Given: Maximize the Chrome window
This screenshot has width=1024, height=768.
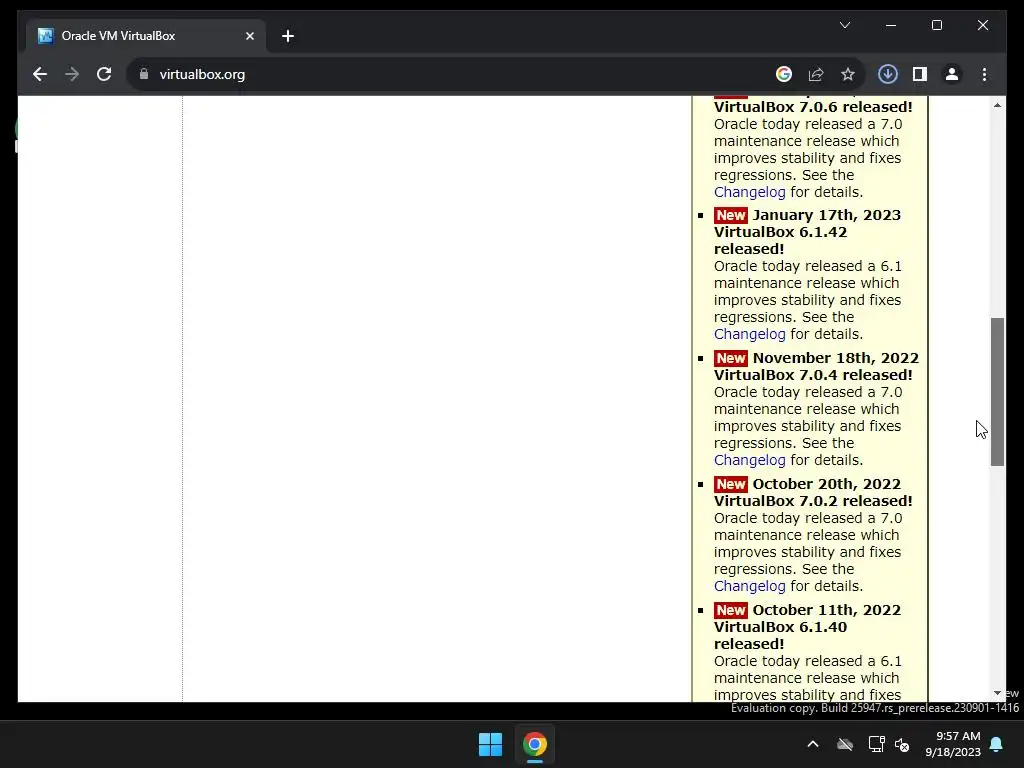Looking at the screenshot, I should pyautogui.click(x=936, y=25).
